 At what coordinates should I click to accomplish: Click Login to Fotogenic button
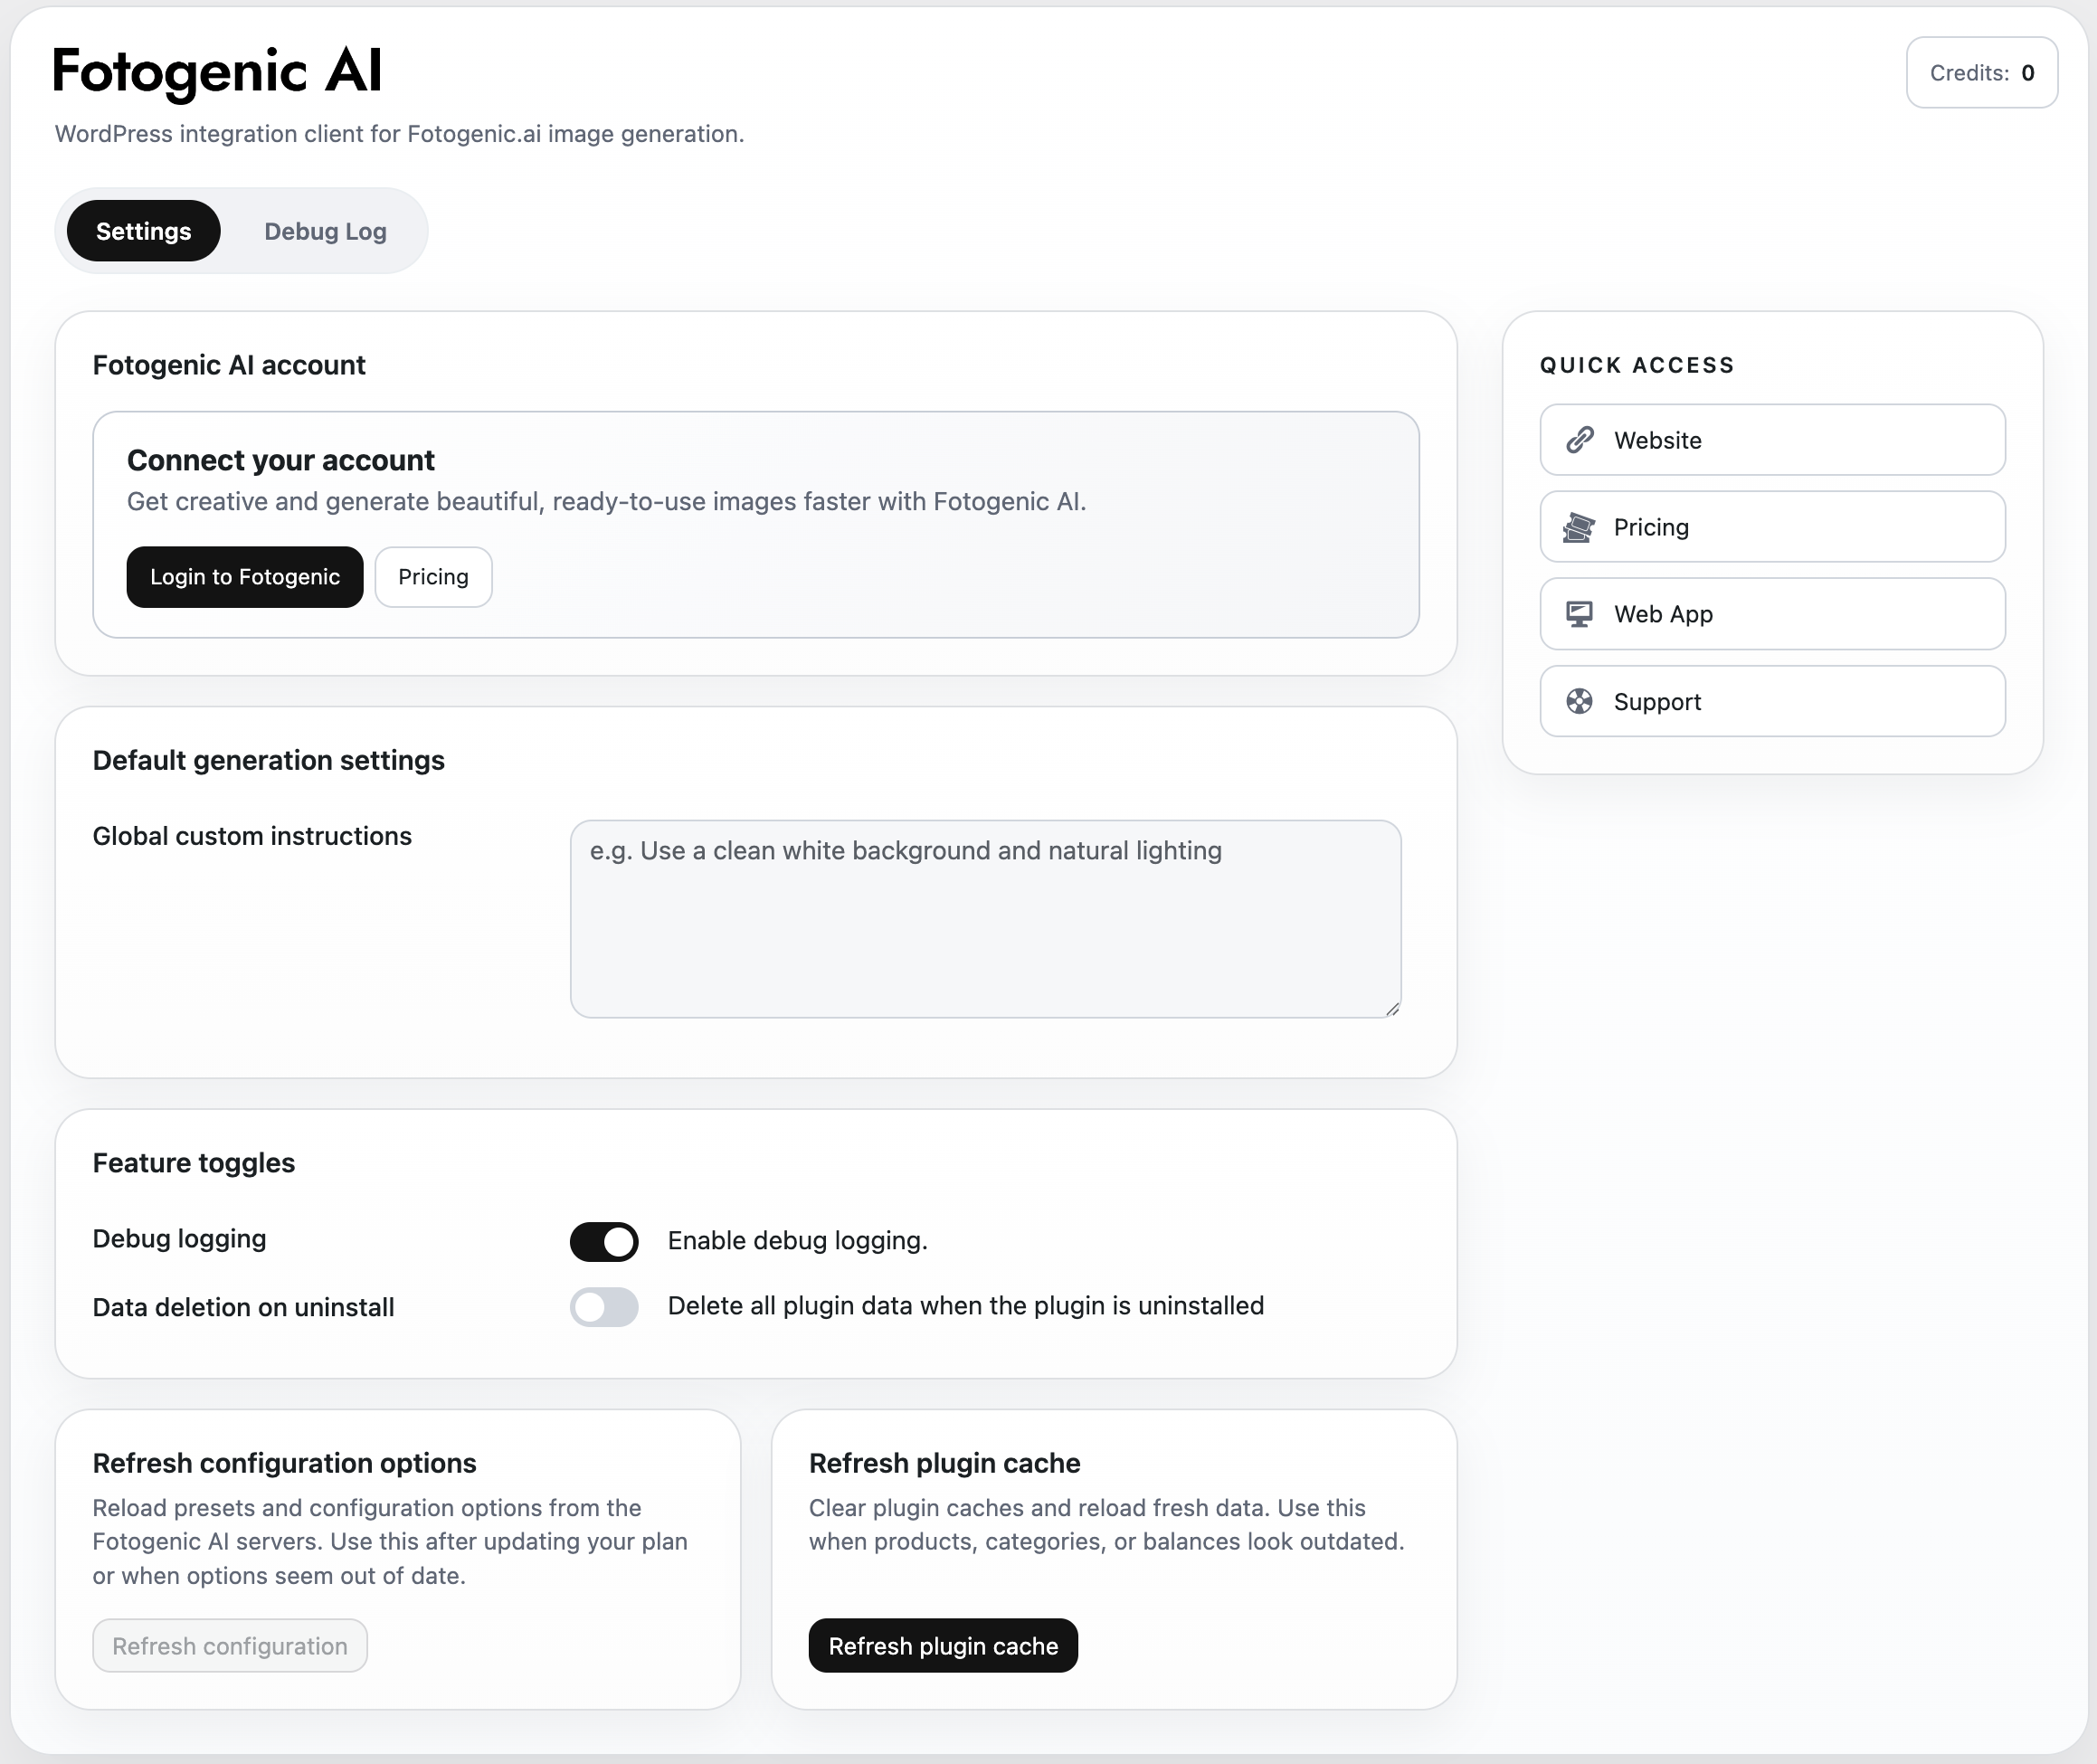(245, 577)
